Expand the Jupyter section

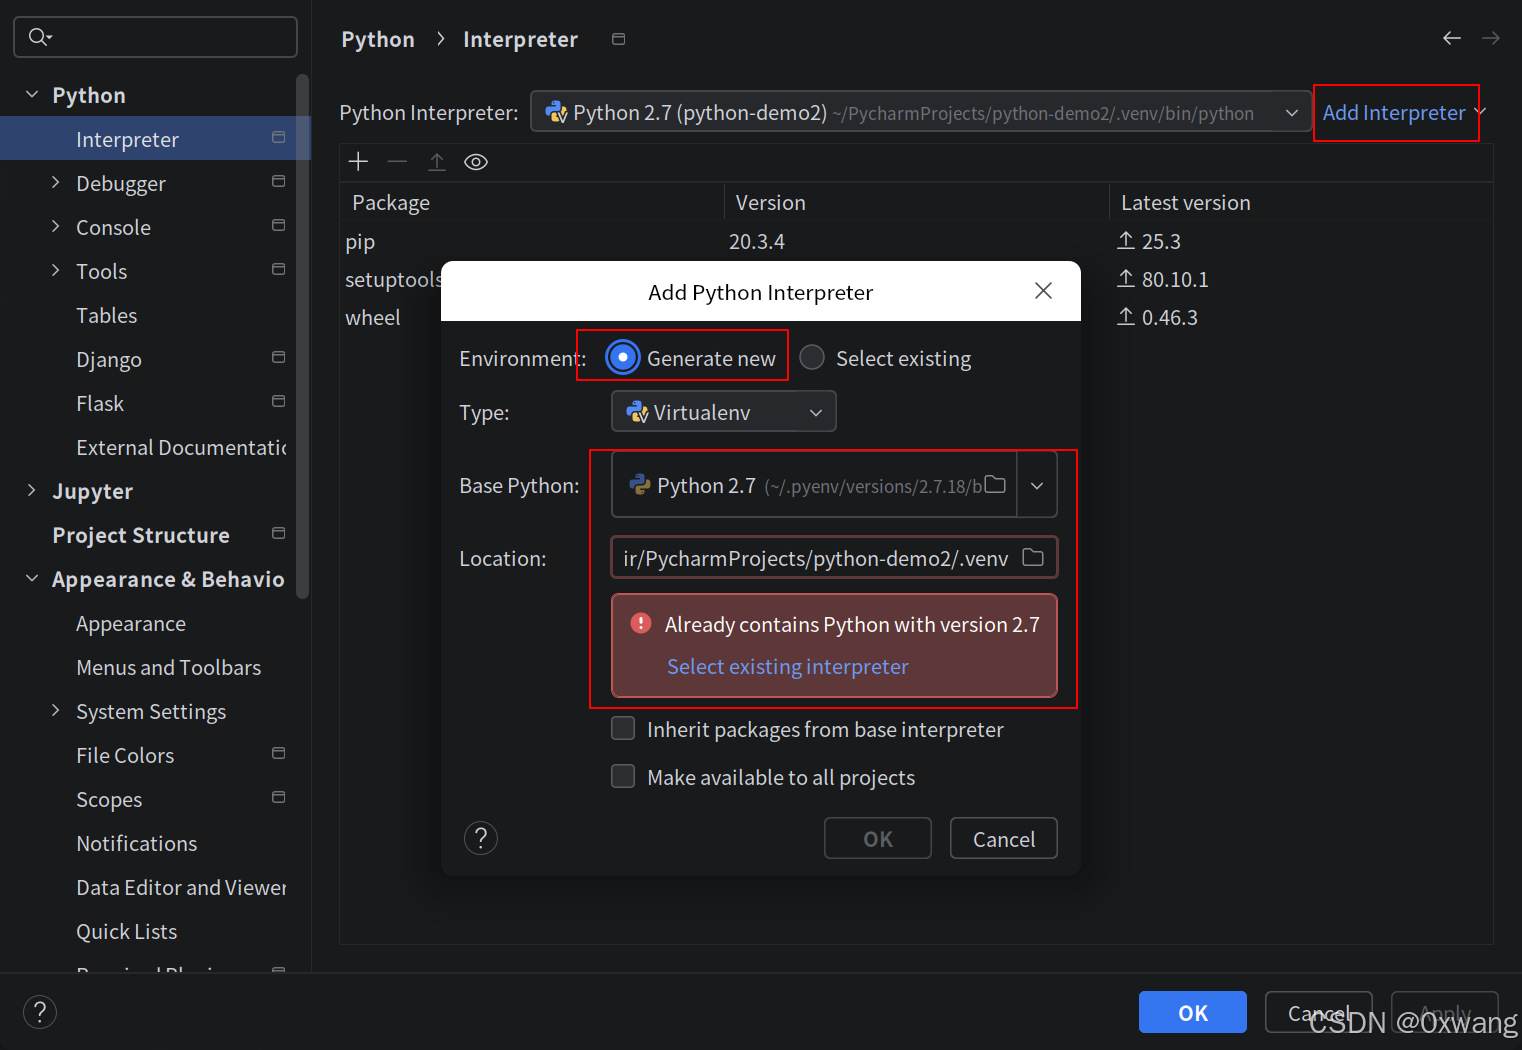pos(32,490)
